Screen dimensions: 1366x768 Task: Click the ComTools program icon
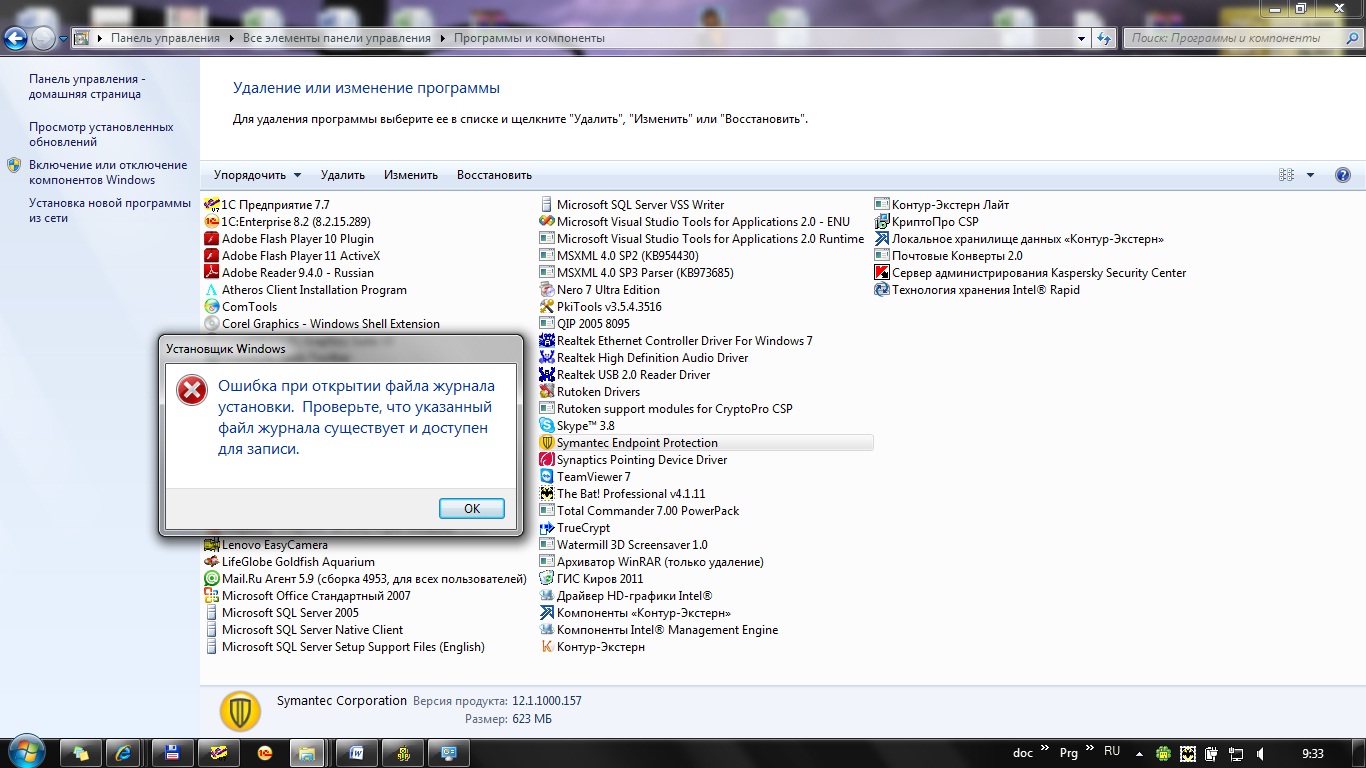[x=212, y=307]
